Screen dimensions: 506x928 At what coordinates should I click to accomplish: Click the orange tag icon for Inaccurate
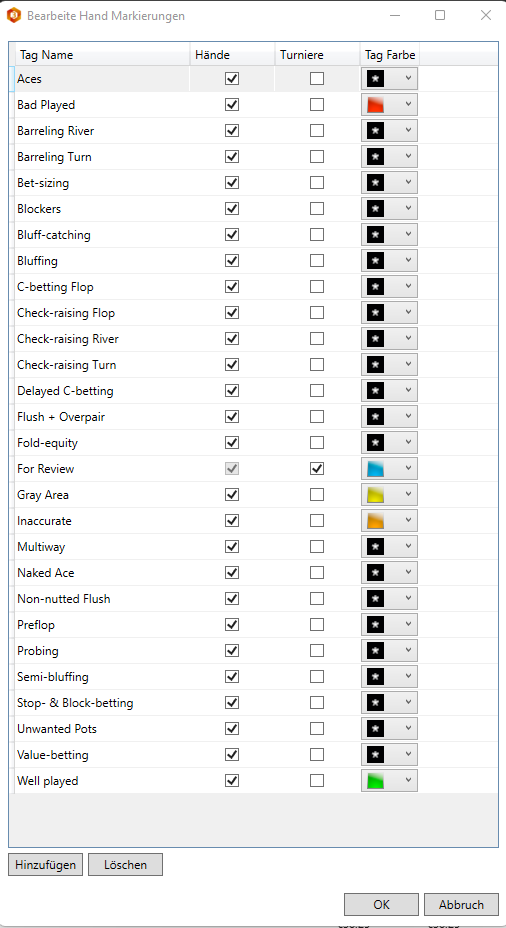(x=375, y=521)
